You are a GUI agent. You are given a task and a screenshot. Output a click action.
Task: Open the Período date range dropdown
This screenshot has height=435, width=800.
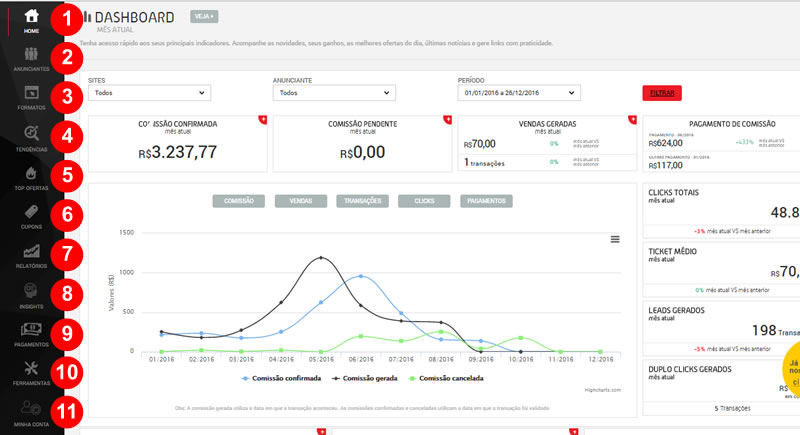click(x=518, y=93)
